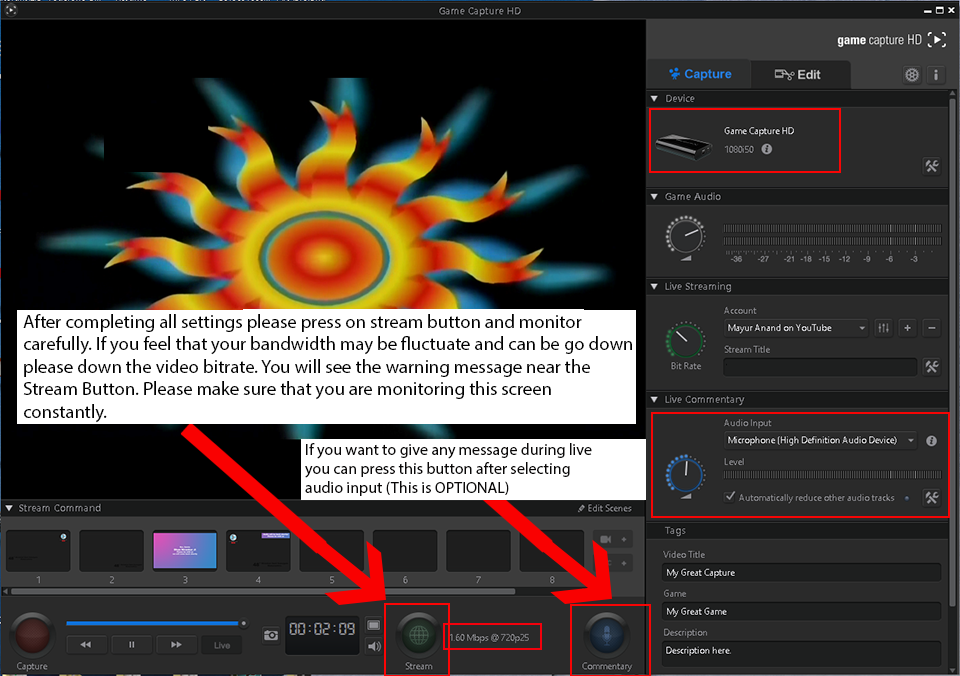Collapse the Live Streaming section
Image resolution: width=960 pixels, height=676 pixels.
(x=654, y=287)
